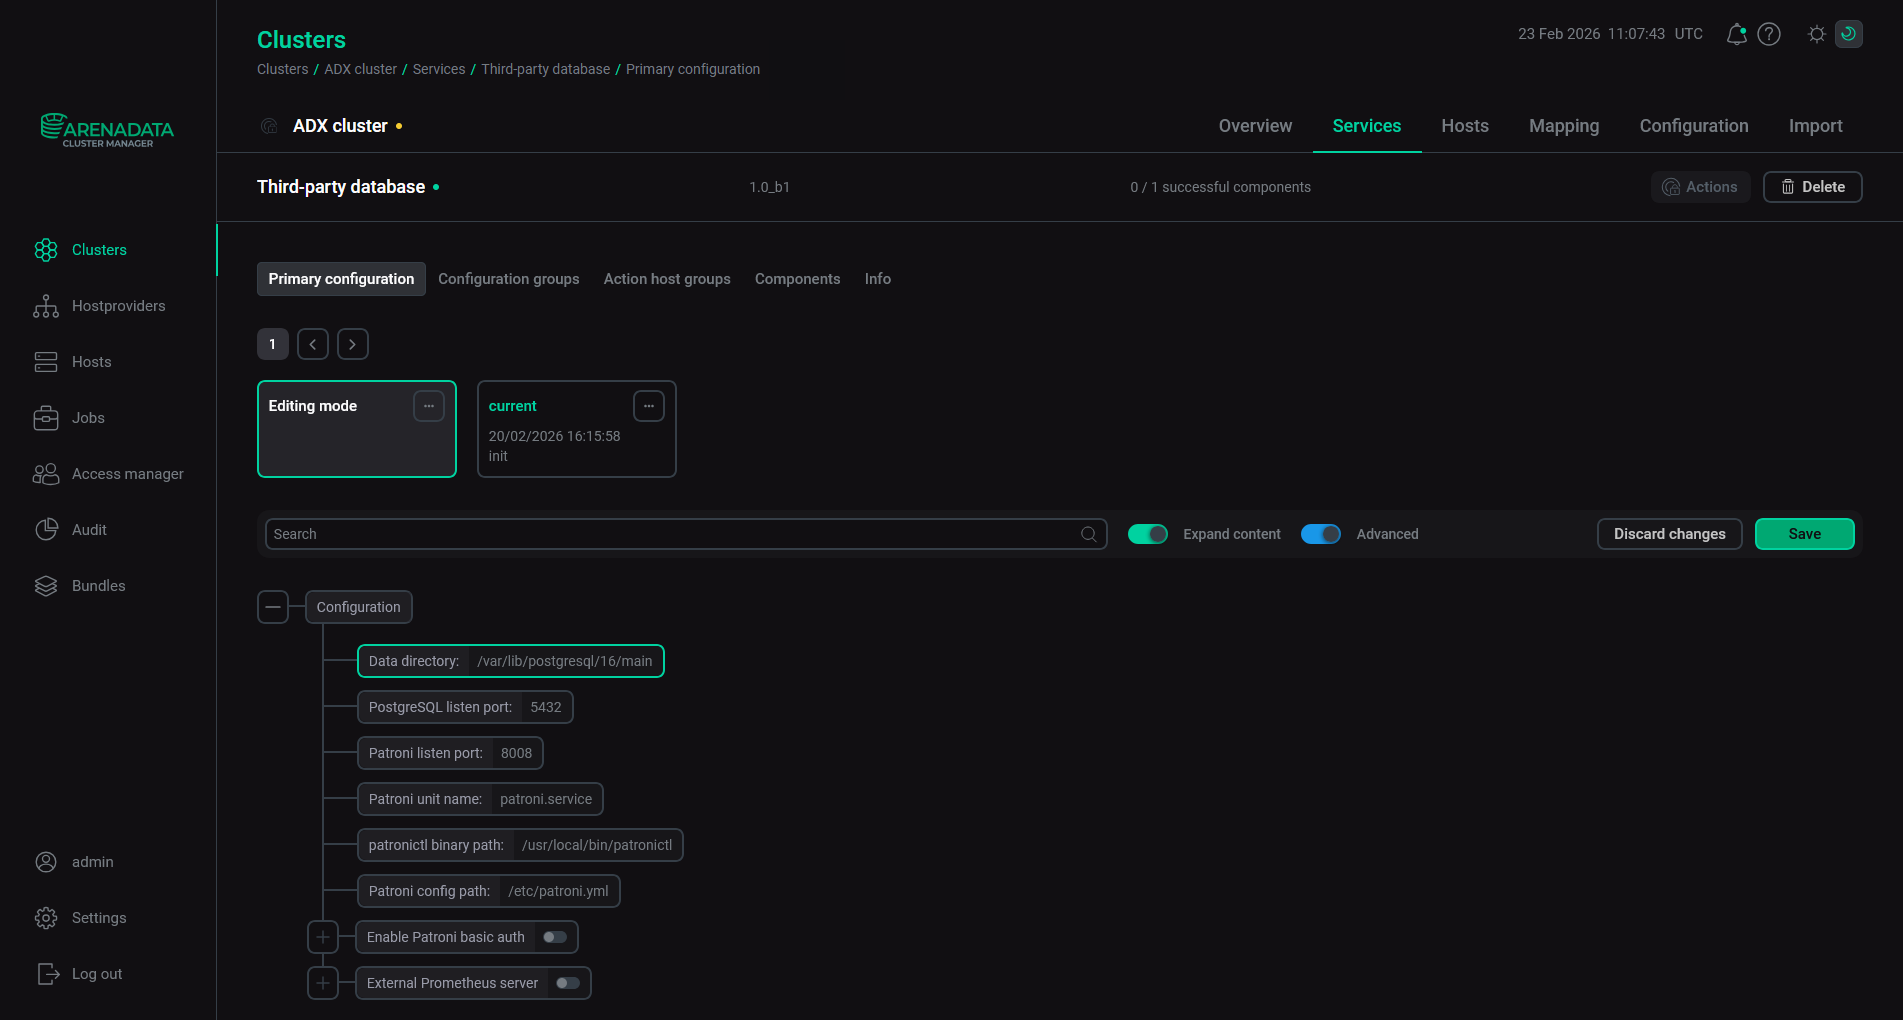Select configuration page 1 button

point(273,344)
